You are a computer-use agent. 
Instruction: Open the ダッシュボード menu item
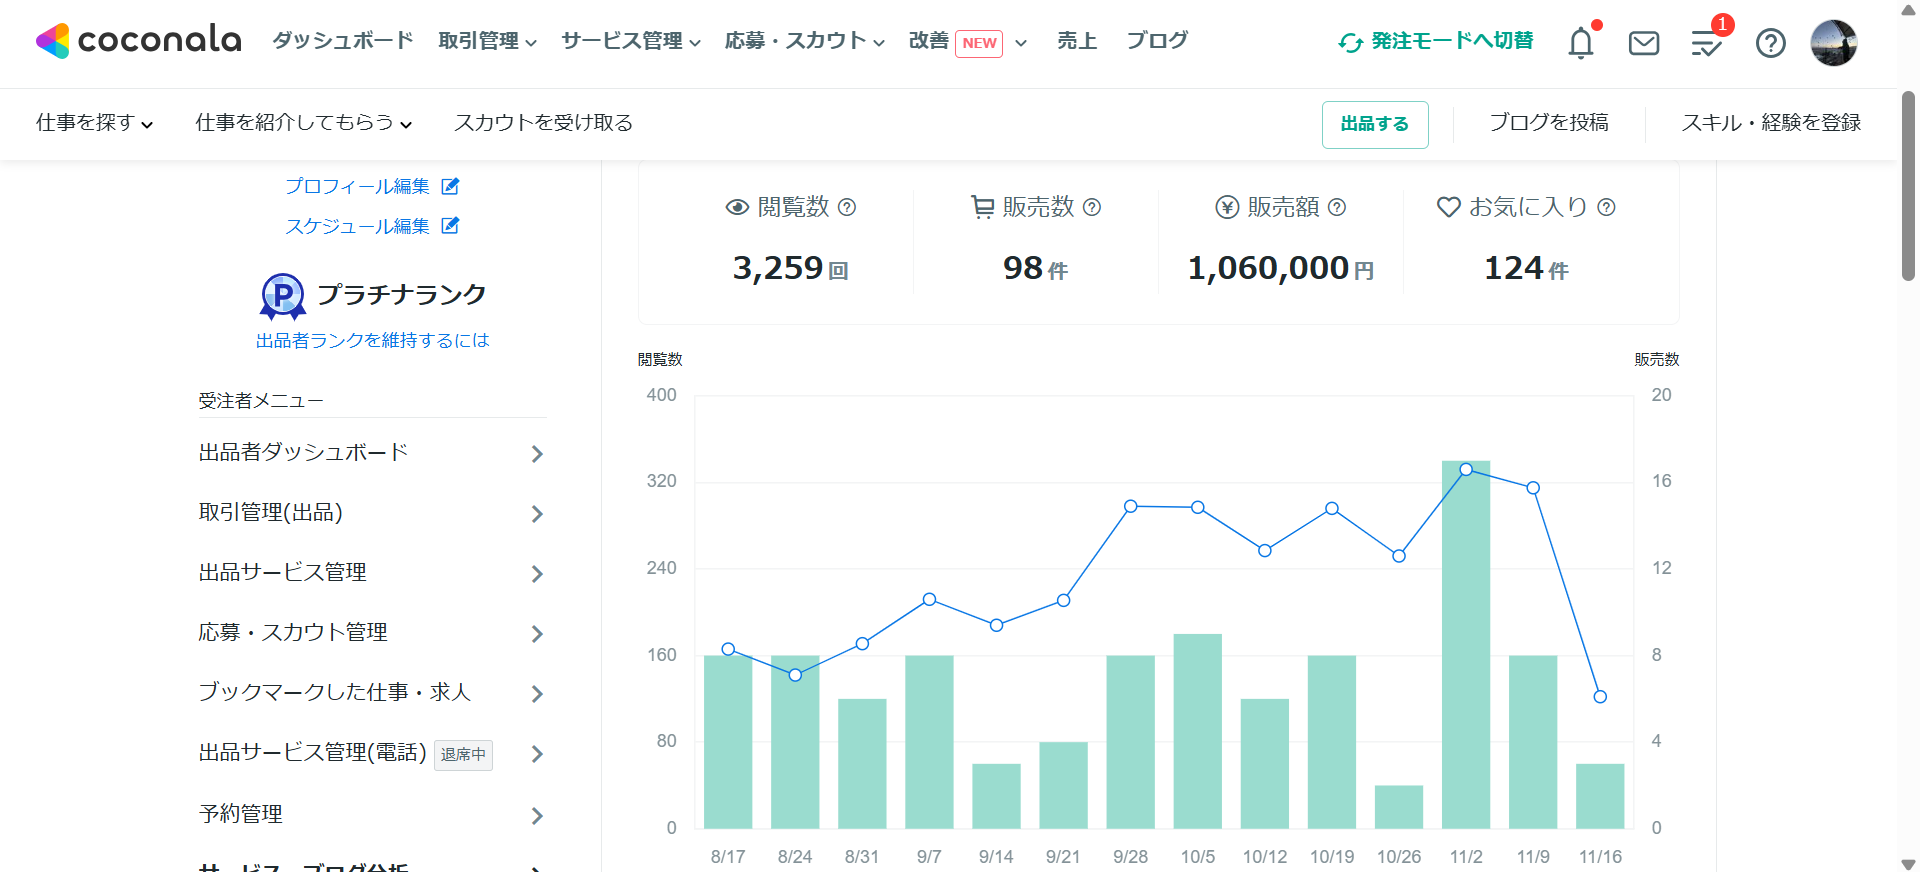(342, 41)
